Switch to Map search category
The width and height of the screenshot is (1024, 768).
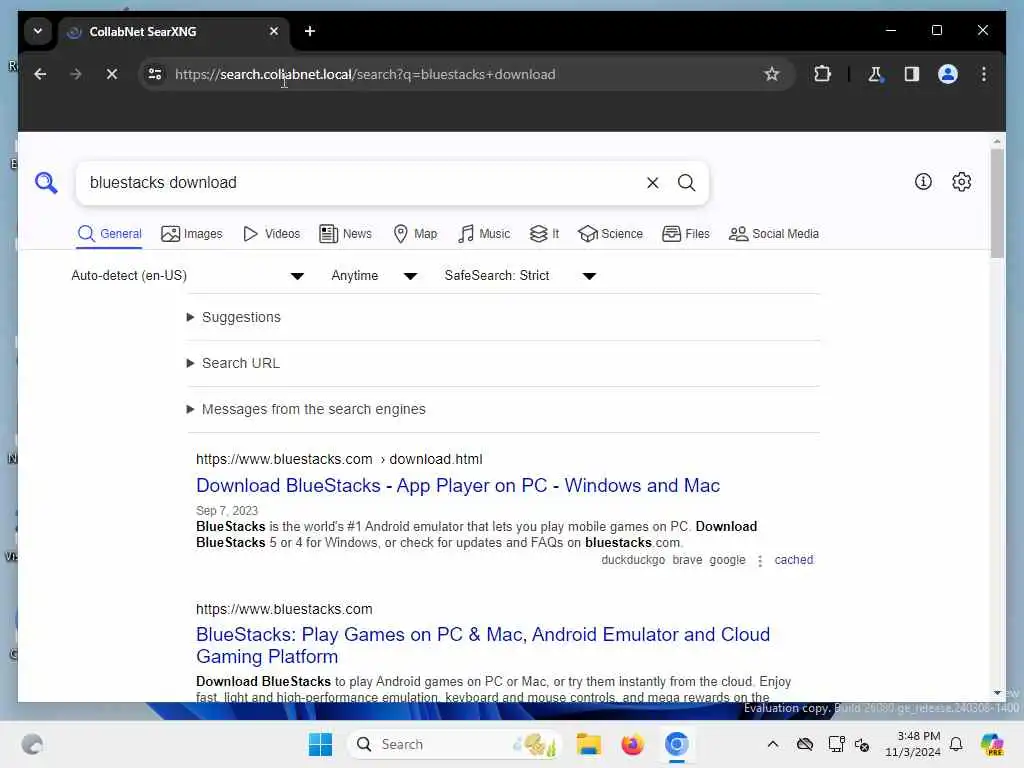415,234
